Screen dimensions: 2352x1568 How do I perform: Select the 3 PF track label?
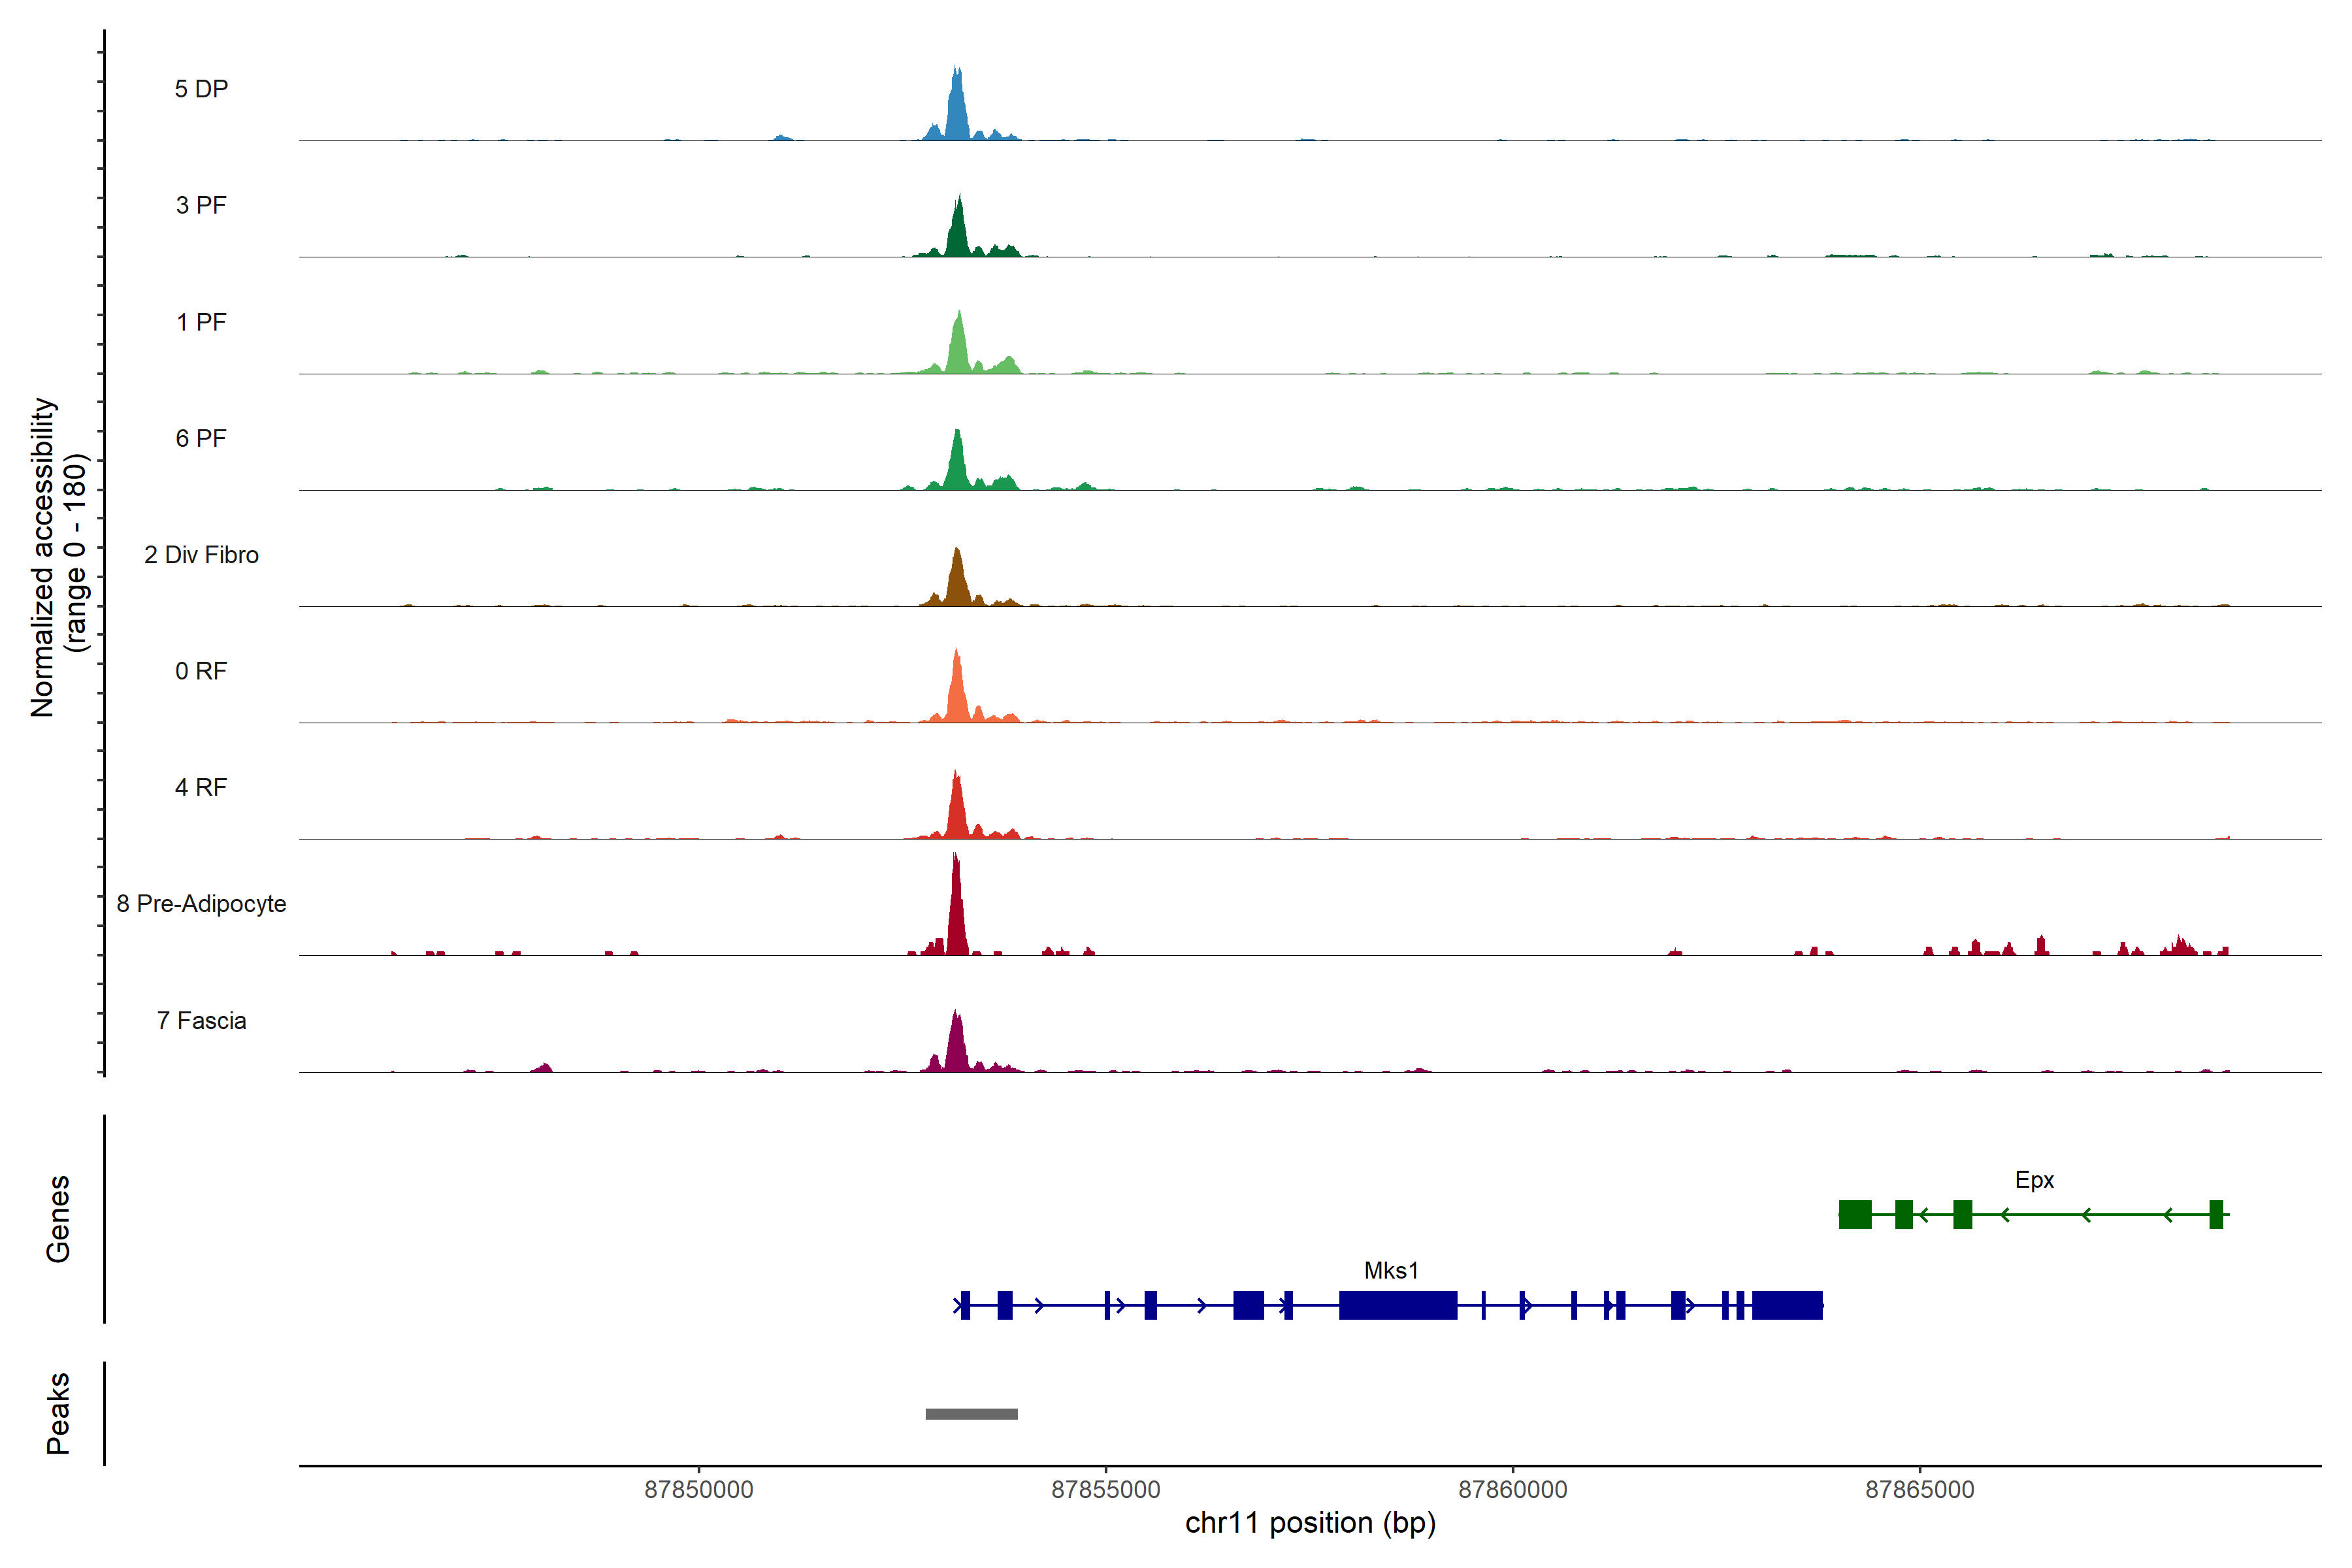pyautogui.click(x=201, y=205)
